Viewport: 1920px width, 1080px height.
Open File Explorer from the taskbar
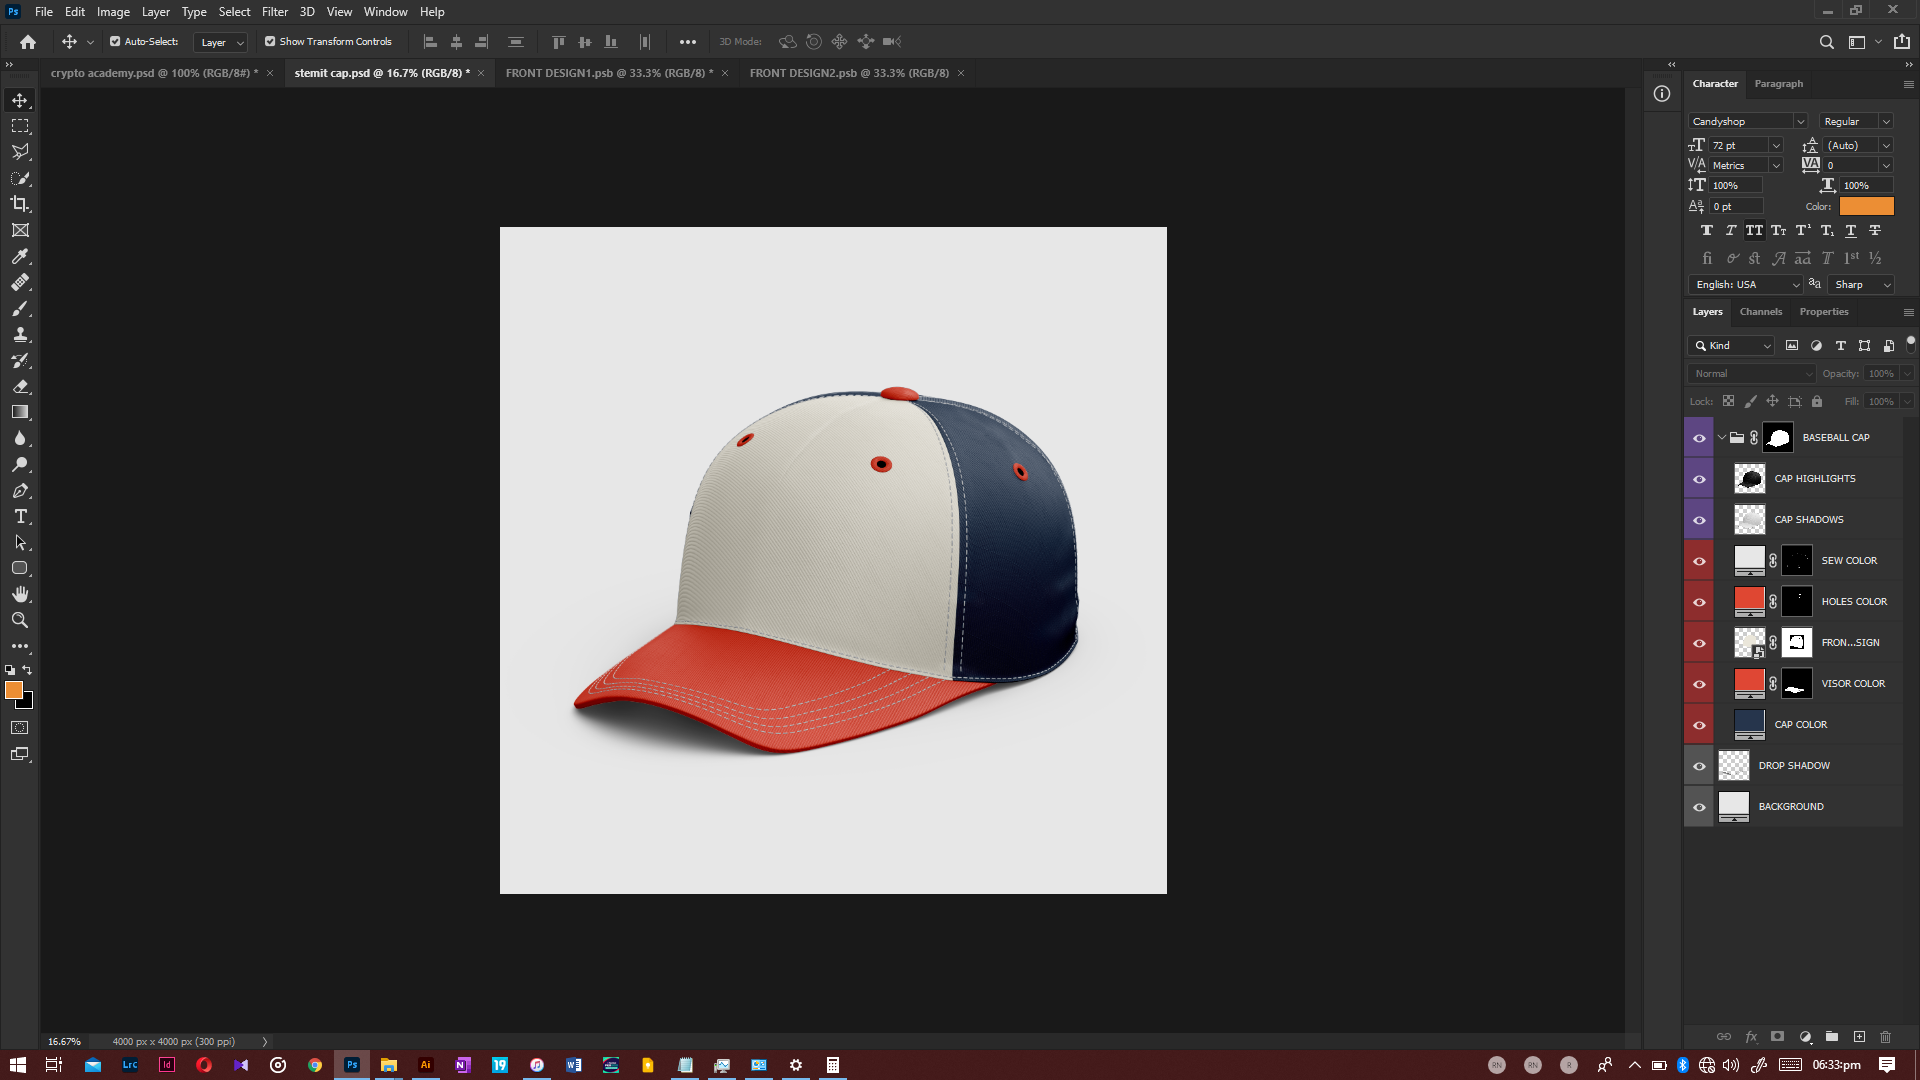click(x=389, y=1065)
